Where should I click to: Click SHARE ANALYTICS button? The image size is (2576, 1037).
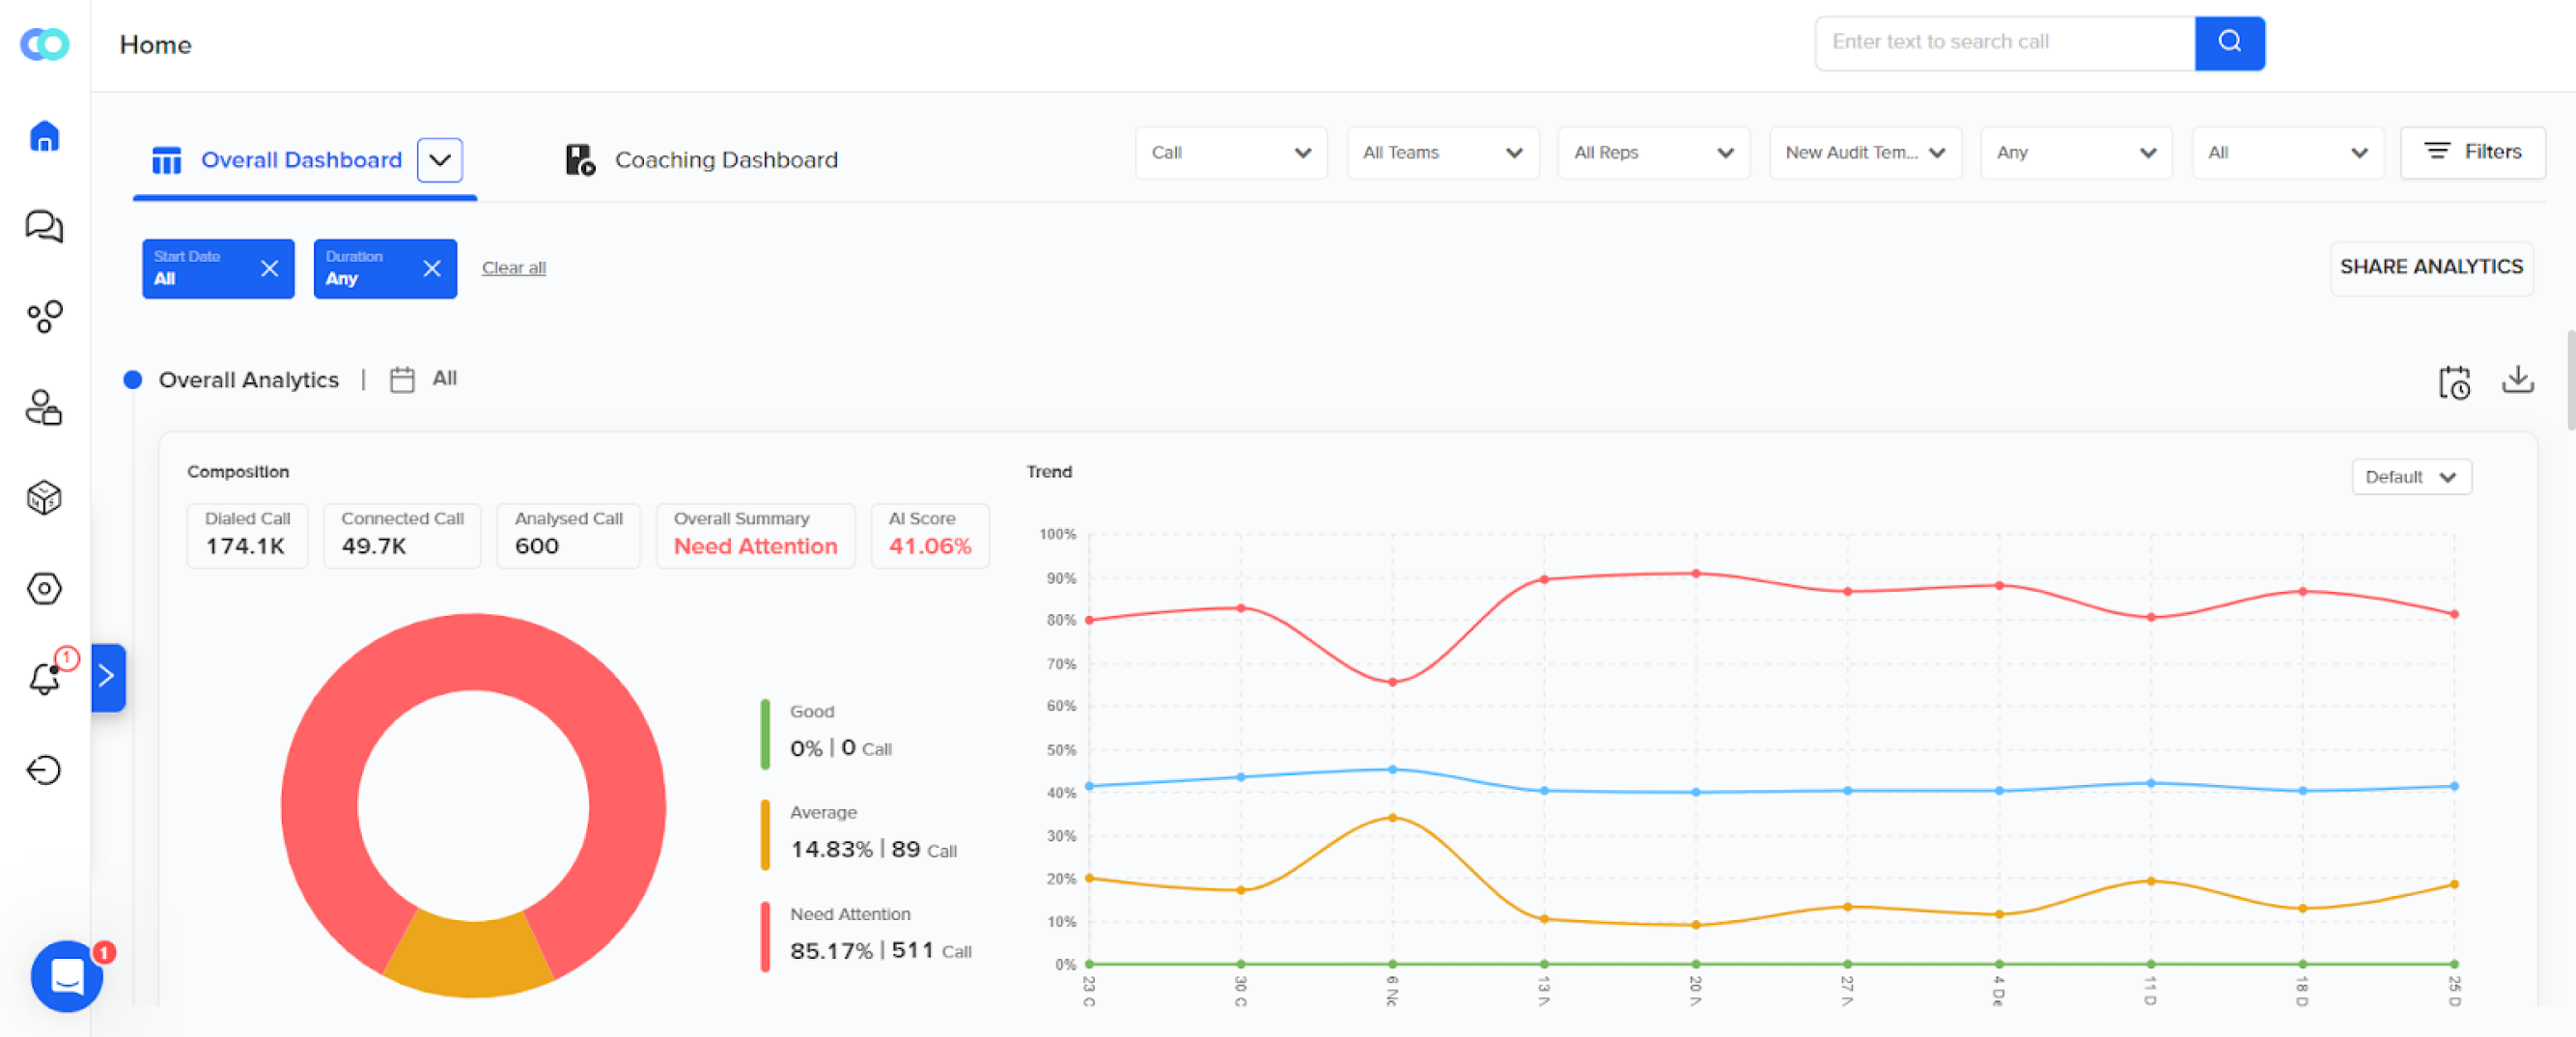click(x=2431, y=267)
